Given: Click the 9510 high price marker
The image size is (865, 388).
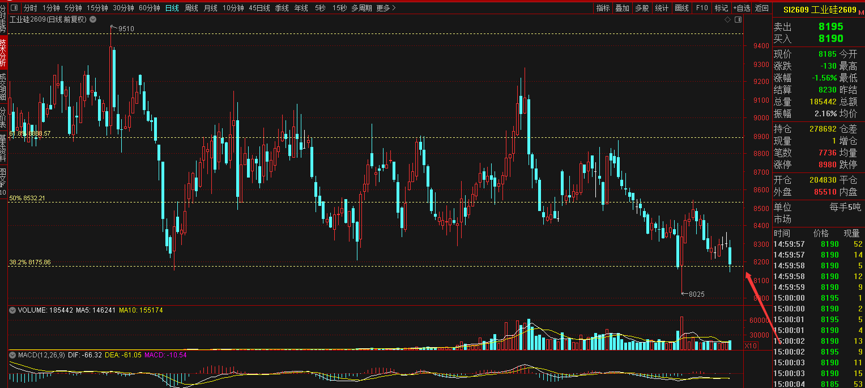Looking at the screenshot, I should (126, 29).
